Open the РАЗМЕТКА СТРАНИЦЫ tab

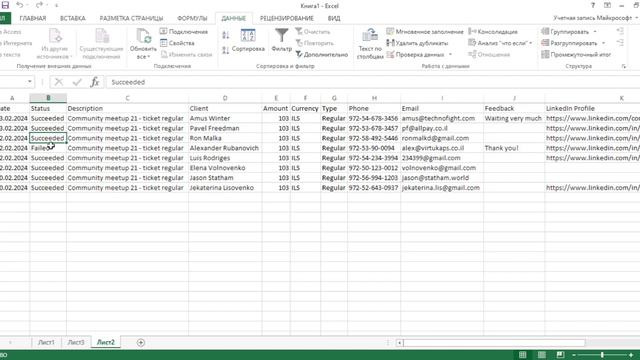pos(131,18)
